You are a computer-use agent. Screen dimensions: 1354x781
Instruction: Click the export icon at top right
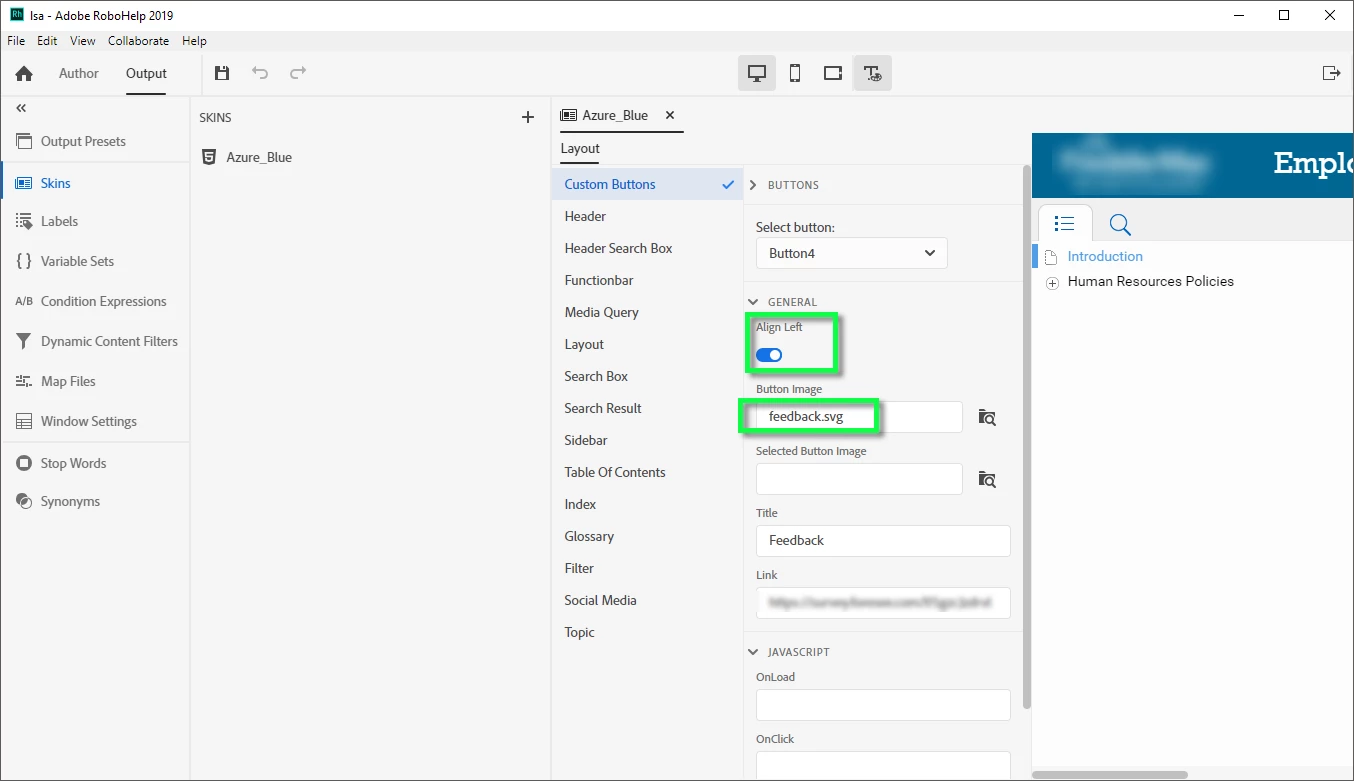coord(1331,73)
